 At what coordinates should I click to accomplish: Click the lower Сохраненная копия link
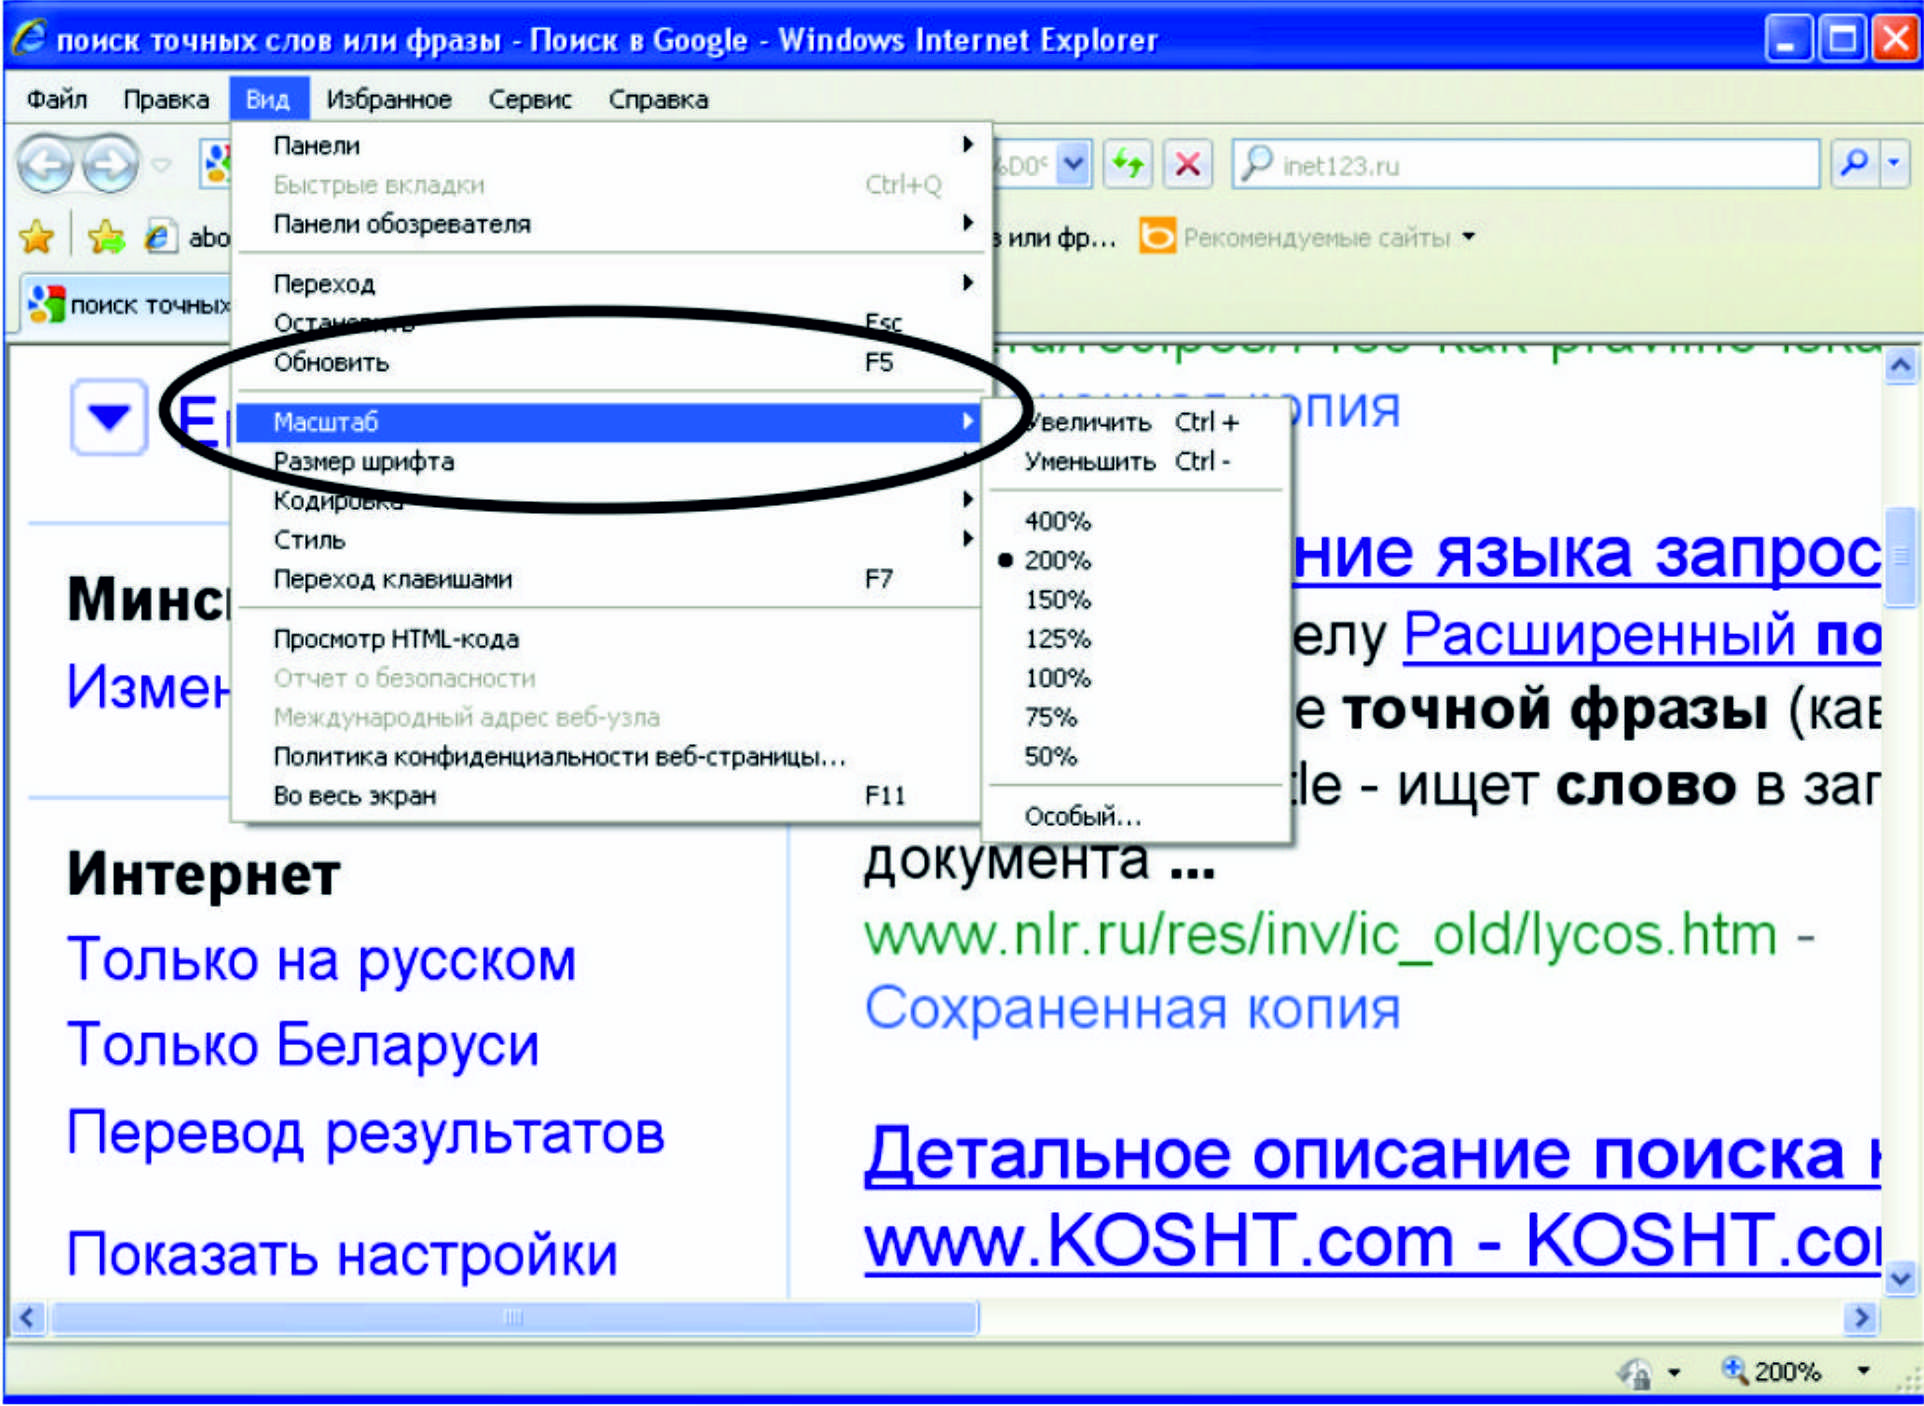click(1132, 1008)
